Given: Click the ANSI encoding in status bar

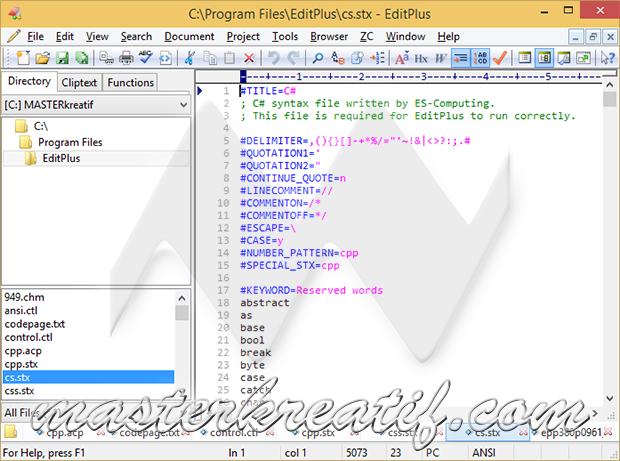Looking at the screenshot, I should (484, 452).
